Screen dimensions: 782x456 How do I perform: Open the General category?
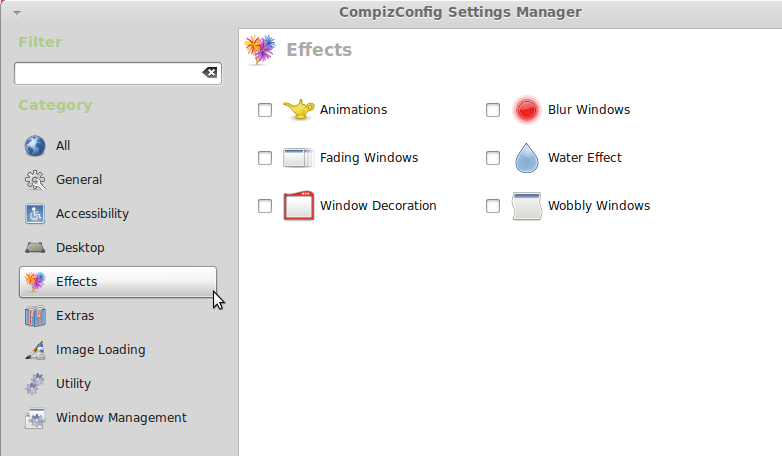coord(79,180)
